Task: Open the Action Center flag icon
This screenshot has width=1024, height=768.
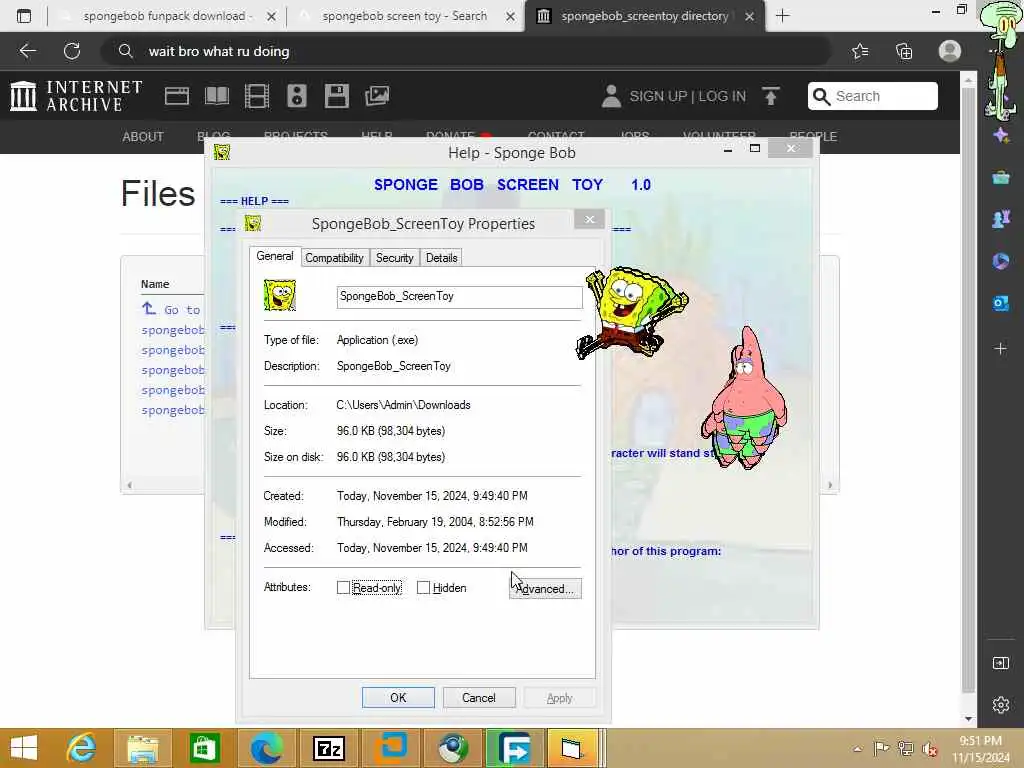Action: (x=882, y=749)
